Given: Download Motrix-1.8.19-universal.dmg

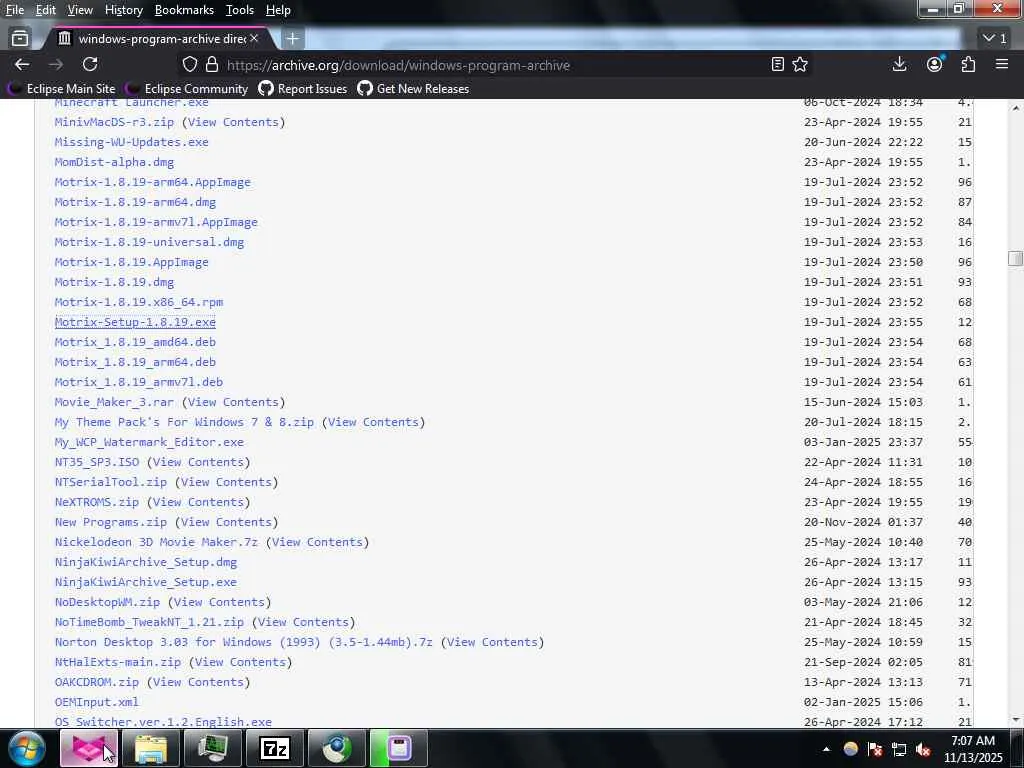Looking at the screenshot, I should point(149,242).
